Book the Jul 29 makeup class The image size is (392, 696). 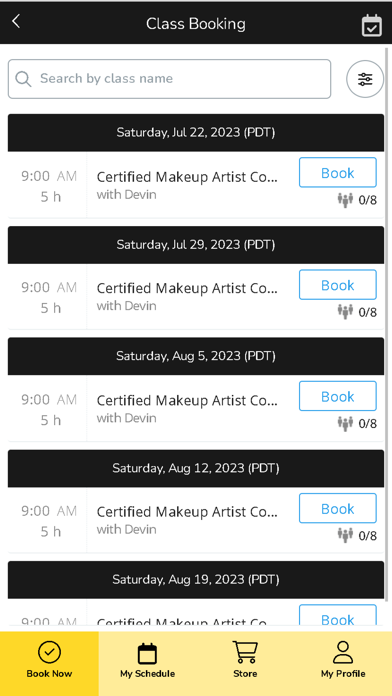[338, 285]
